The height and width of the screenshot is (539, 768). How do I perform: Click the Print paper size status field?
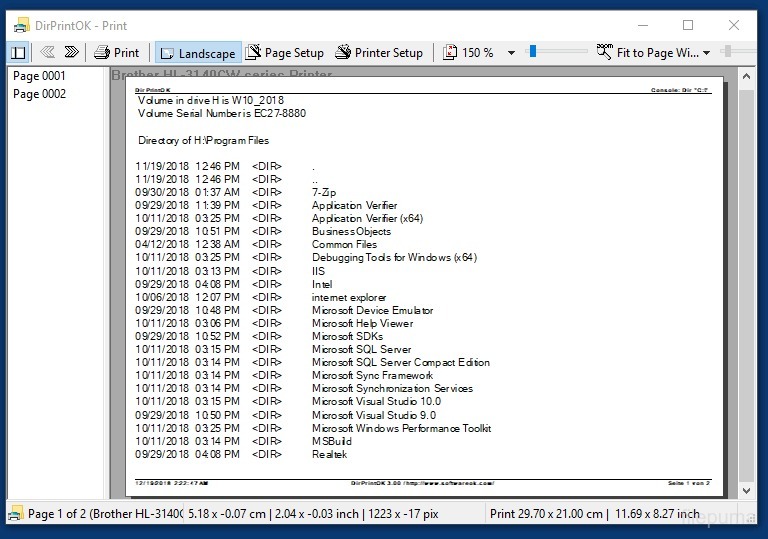(546, 514)
